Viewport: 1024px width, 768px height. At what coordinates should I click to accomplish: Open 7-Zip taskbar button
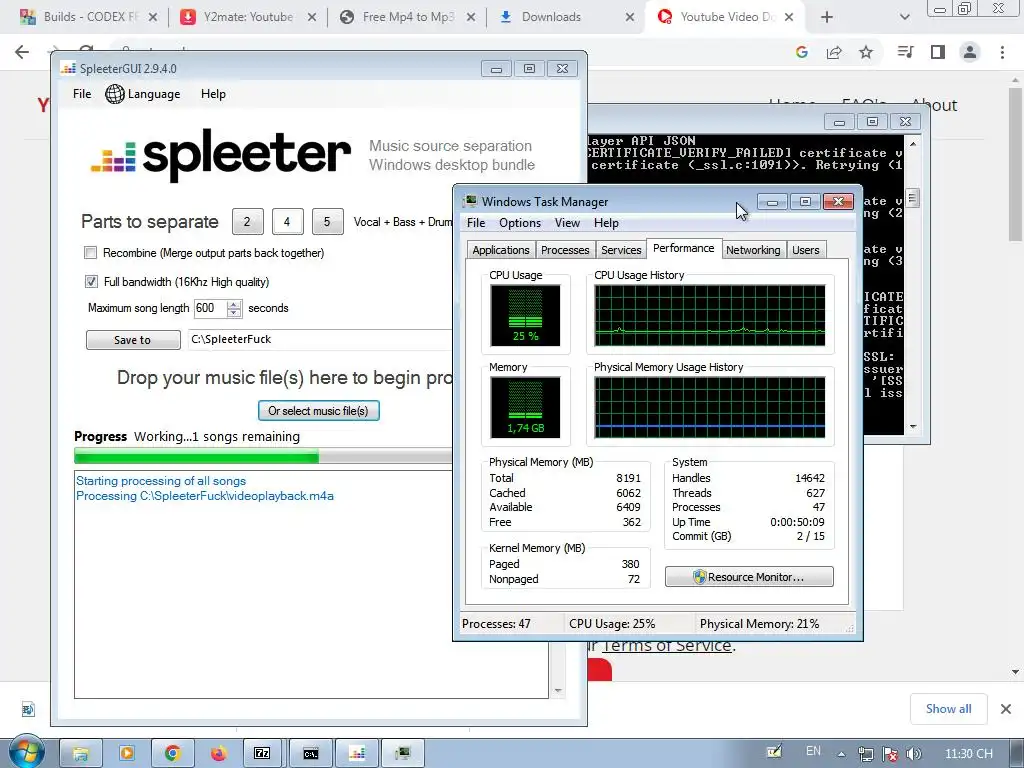[263, 754]
